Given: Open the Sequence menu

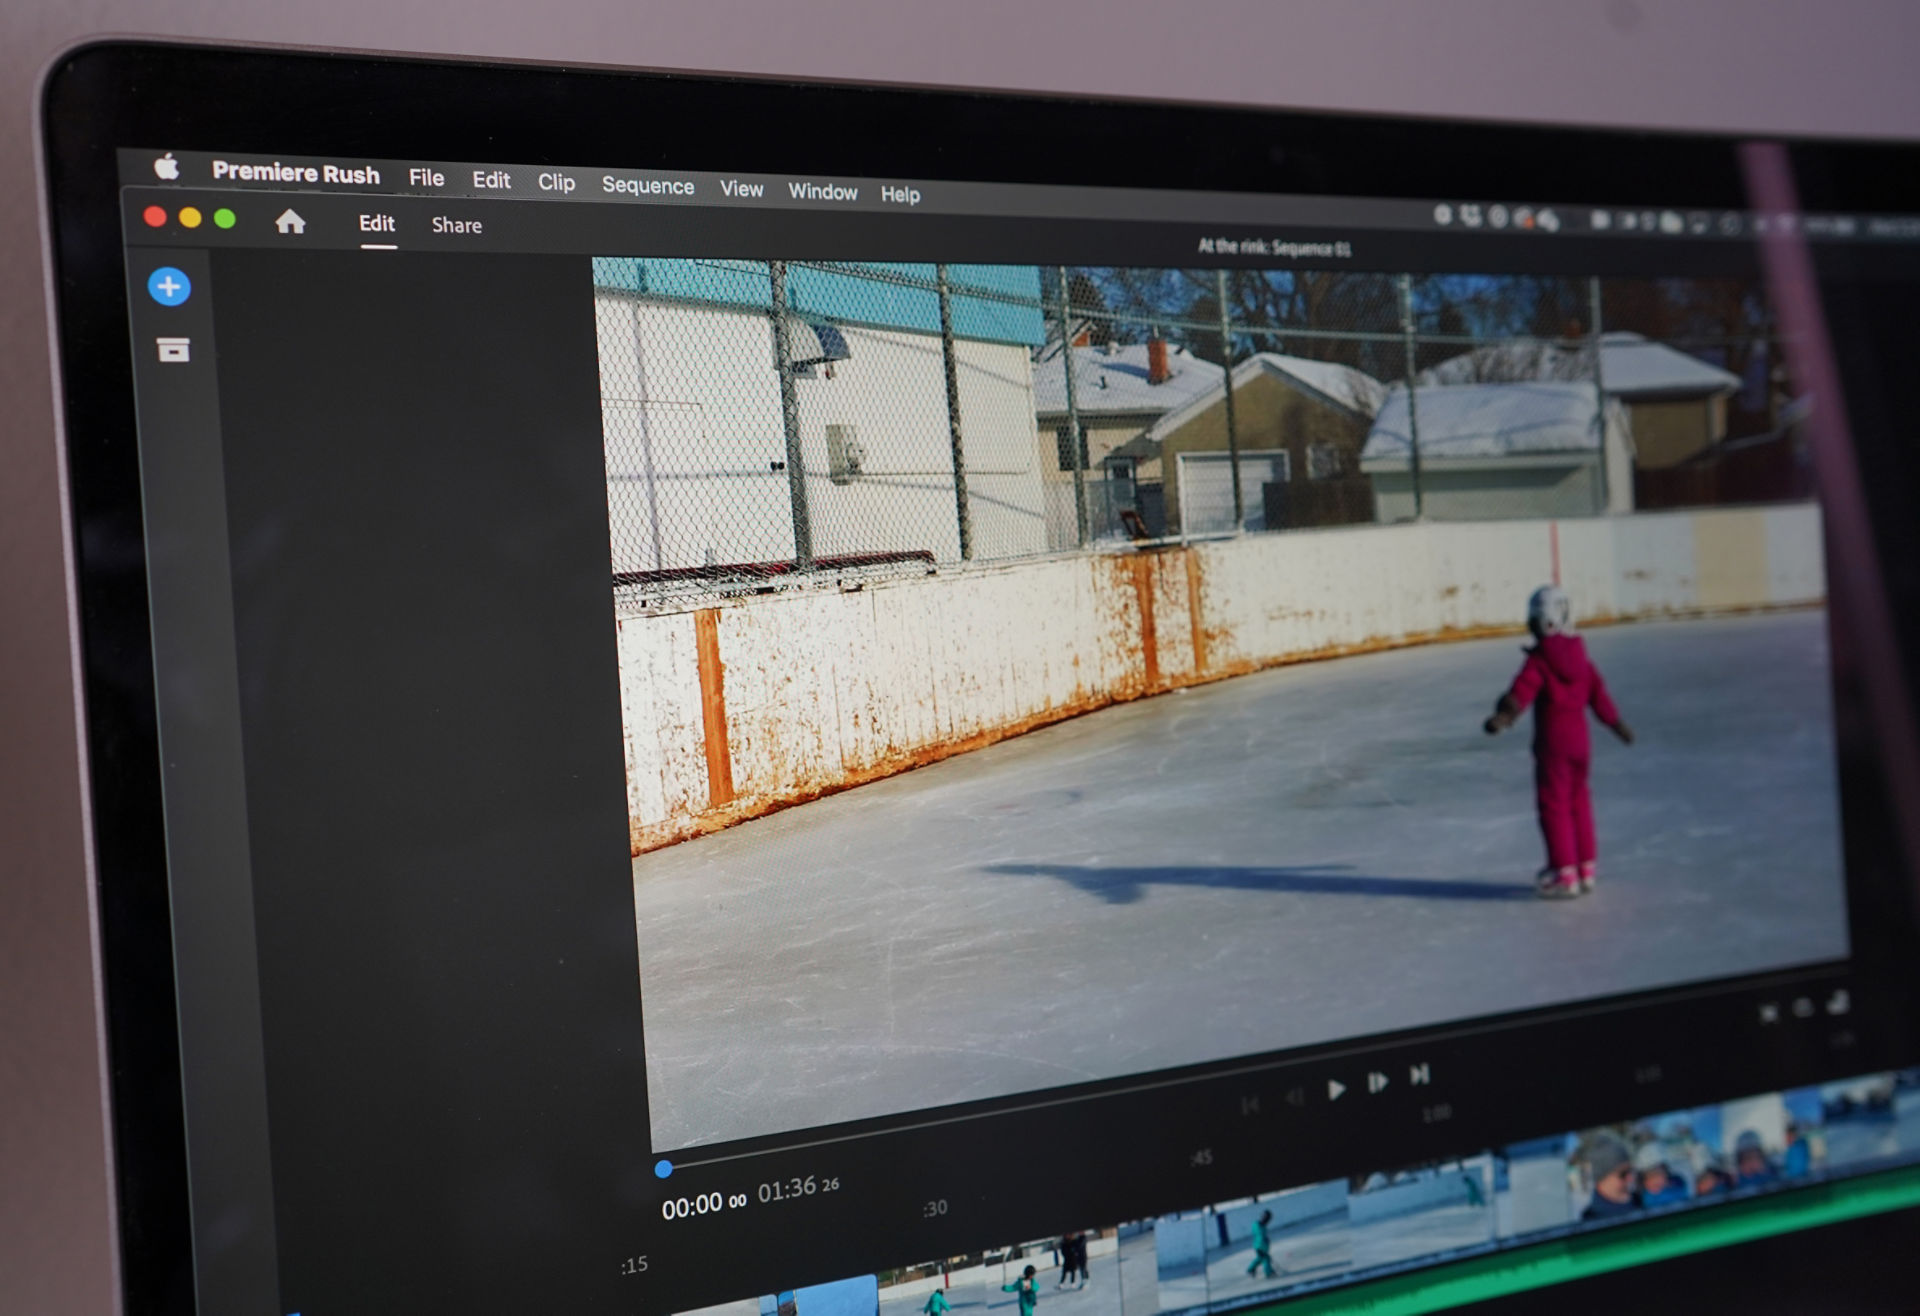Looking at the screenshot, I should [x=647, y=186].
